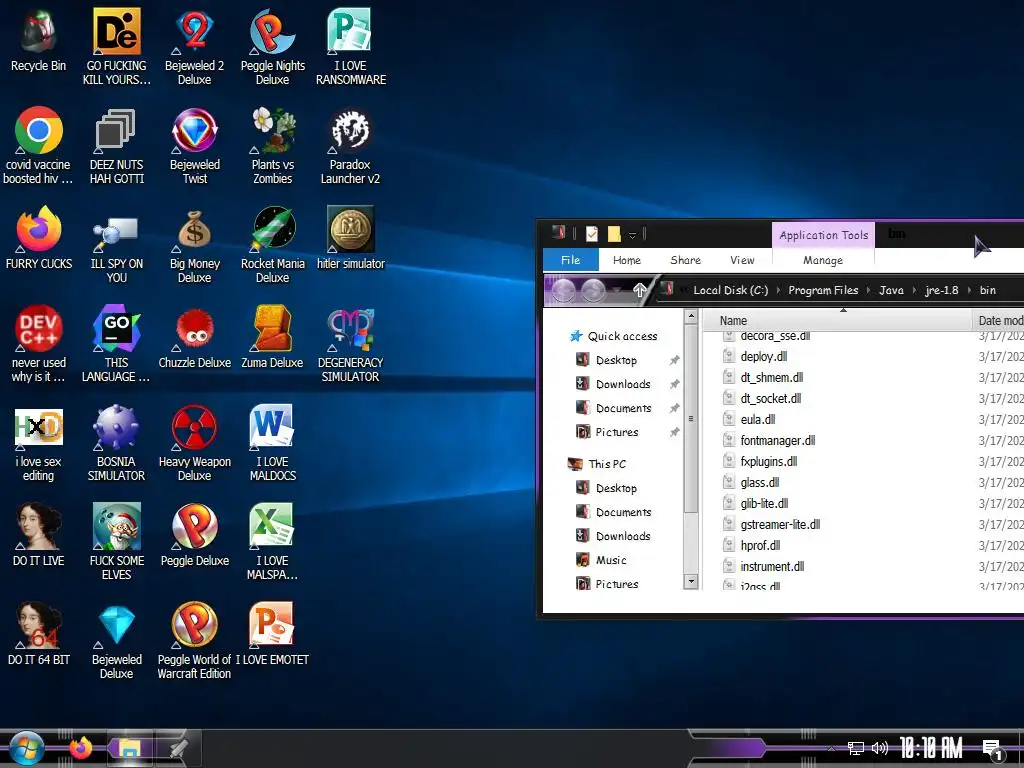Click pin icon beside Pictures

click(674, 432)
